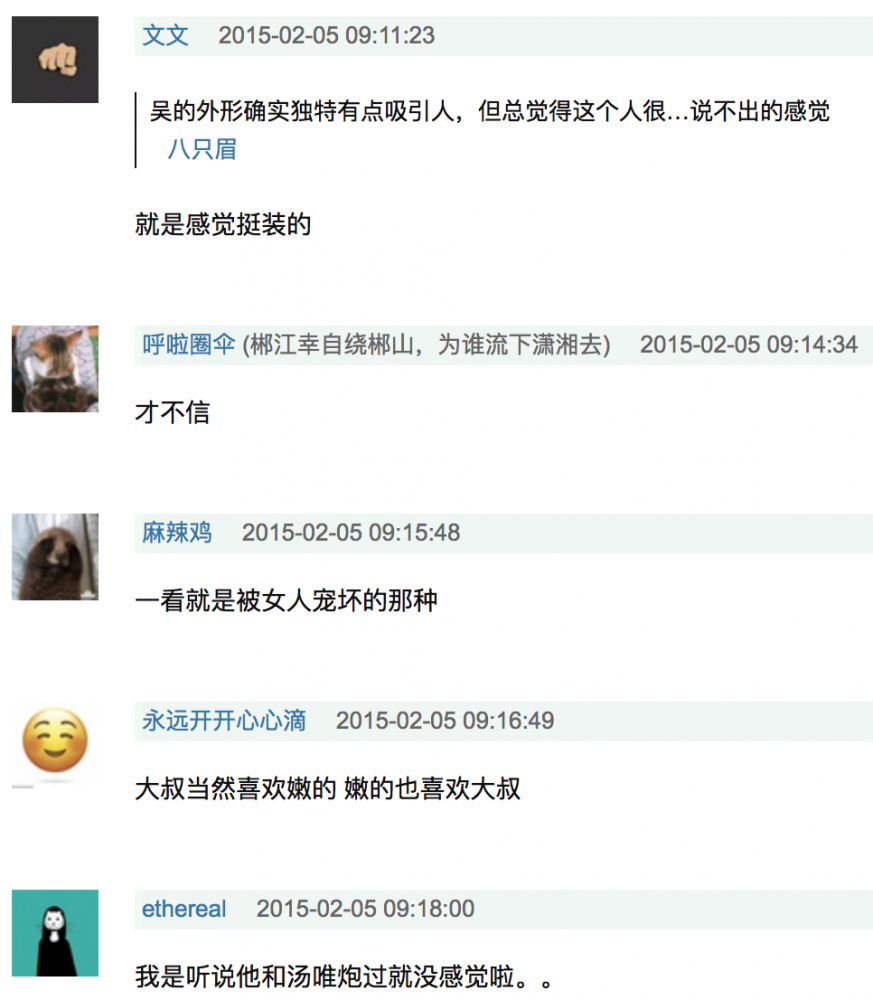Open the smiling emoji avatar

pyautogui.click(x=55, y=741)
